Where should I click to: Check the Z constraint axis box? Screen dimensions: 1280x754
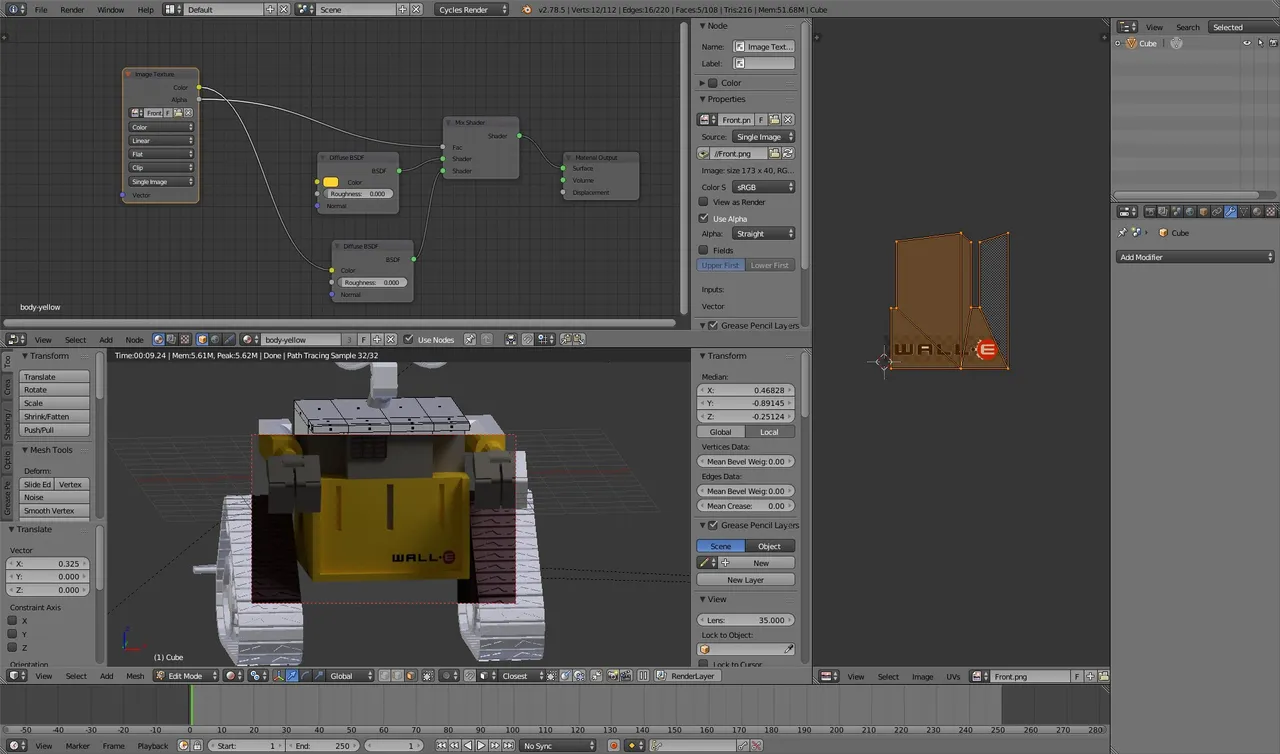coord(12,647)
